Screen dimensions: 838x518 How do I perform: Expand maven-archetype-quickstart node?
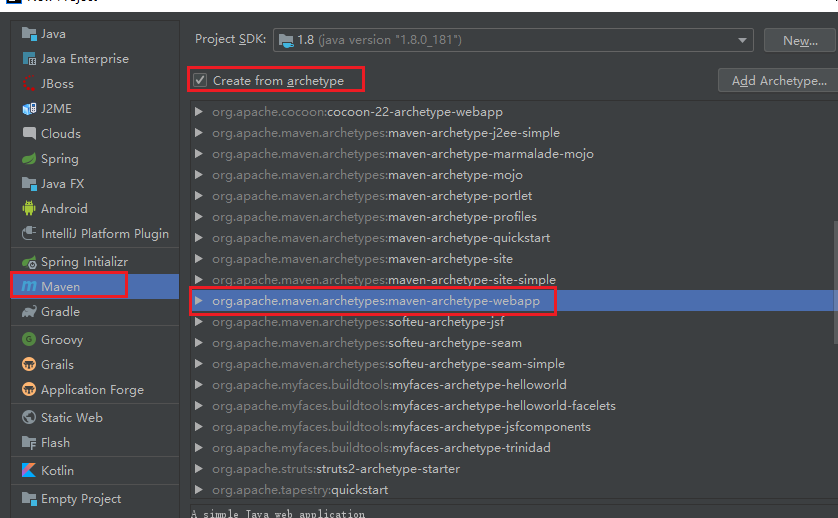[x=198, y=238]
